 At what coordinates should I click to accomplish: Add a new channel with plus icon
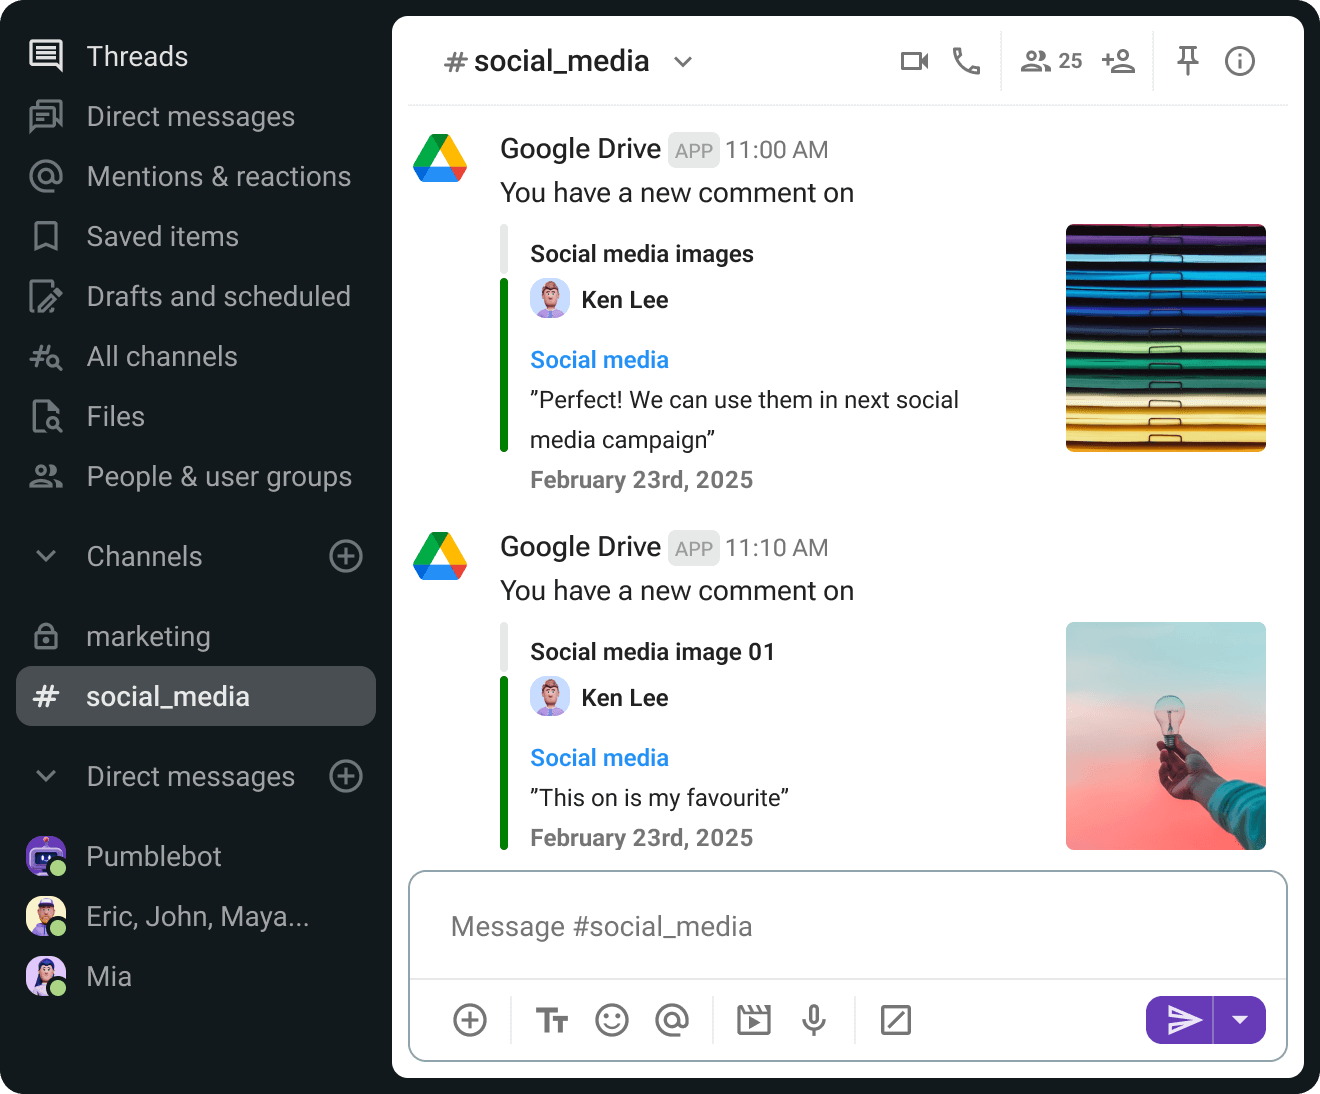click(x=346, y=556)
